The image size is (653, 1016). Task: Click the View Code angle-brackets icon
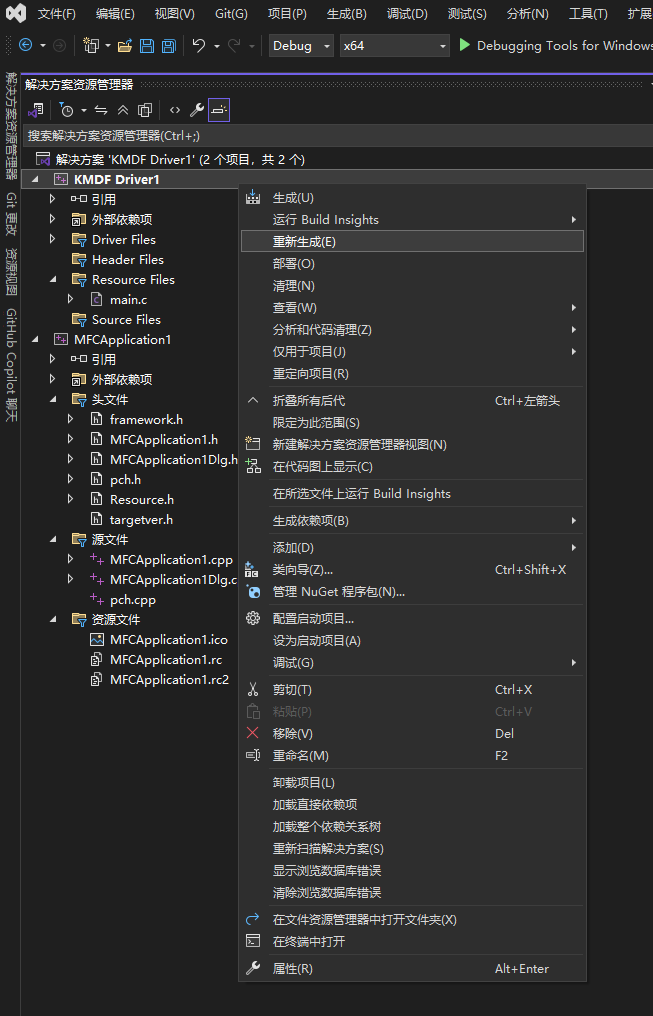click(175, 110)
